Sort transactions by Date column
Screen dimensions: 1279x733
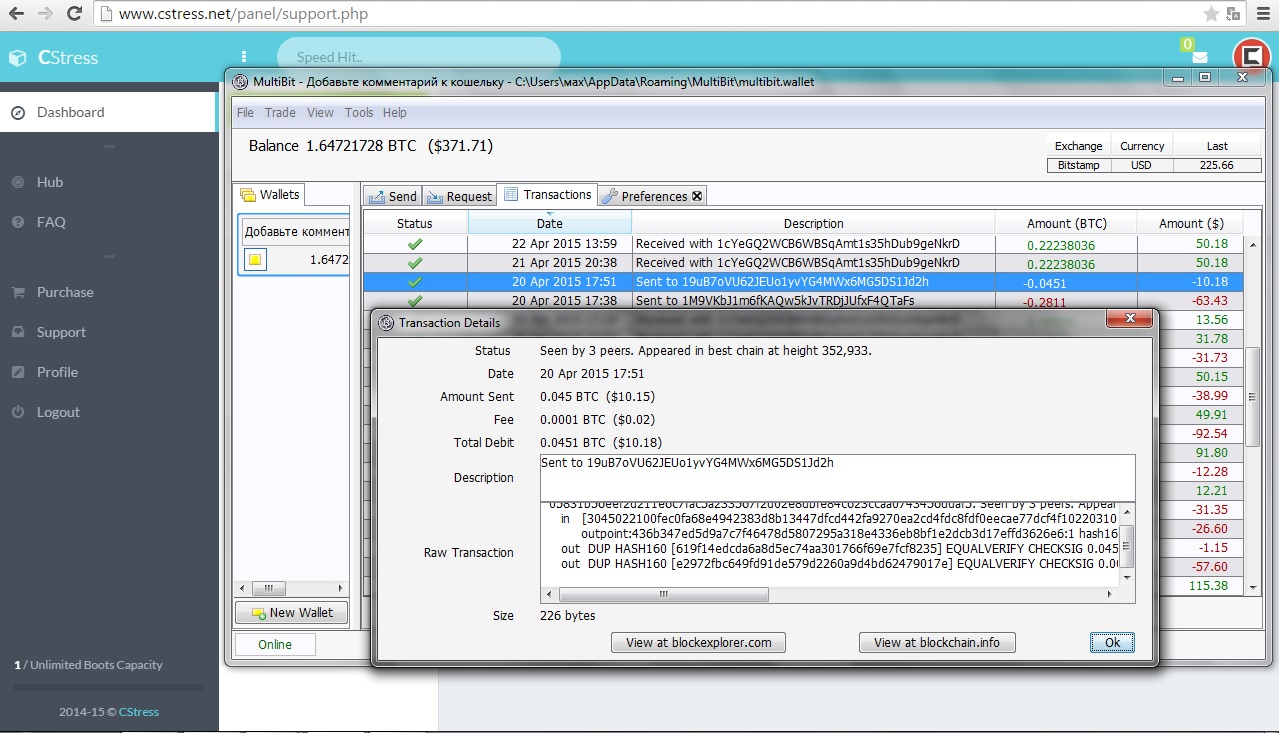click(550, 223)
